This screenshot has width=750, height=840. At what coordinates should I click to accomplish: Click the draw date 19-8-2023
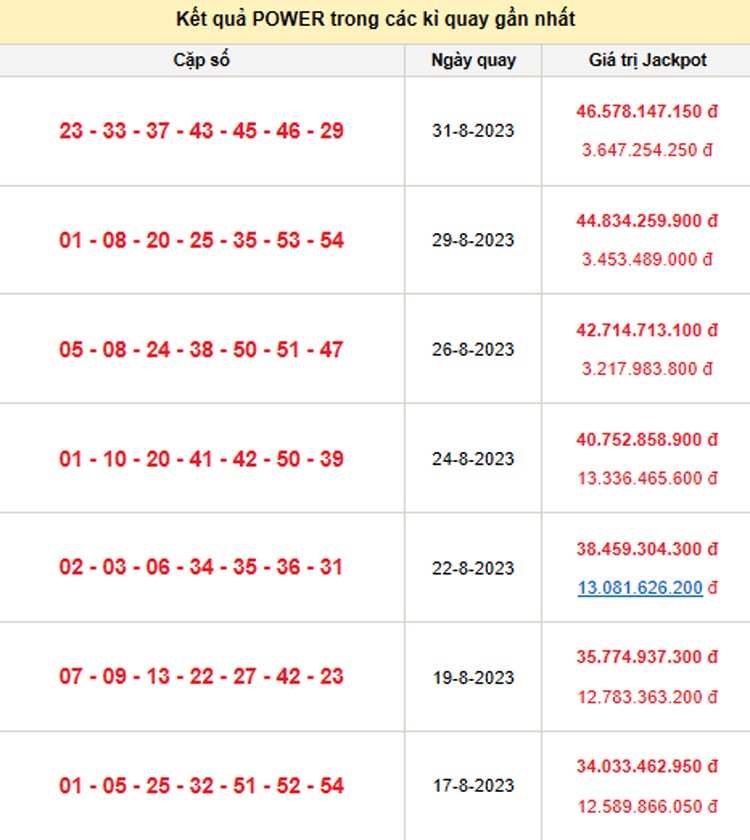point(473,677)
